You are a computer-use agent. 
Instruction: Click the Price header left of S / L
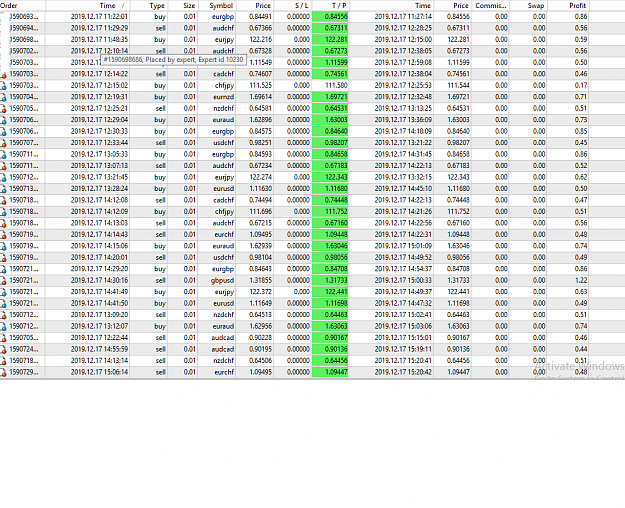coord(263,6)
